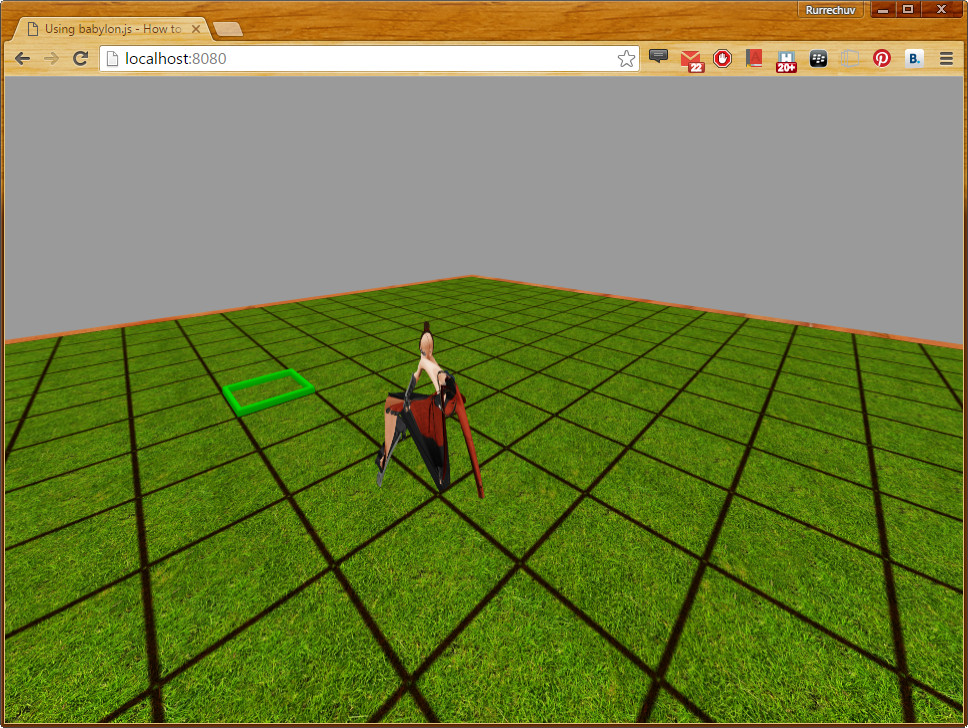The image size is (968, 728).
Task: Go back to the previous page
Action: click(x=22, y=59)
